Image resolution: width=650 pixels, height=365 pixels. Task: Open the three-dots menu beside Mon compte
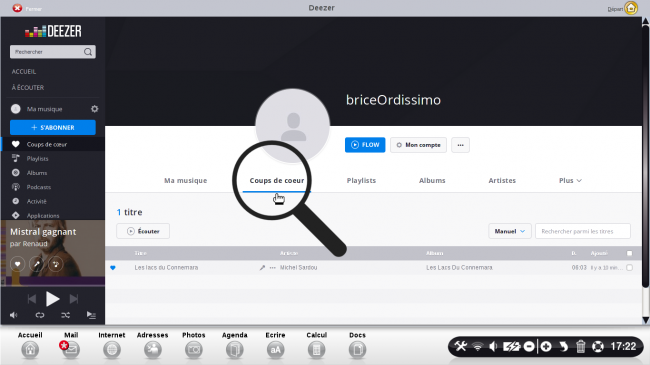(460, 145)
